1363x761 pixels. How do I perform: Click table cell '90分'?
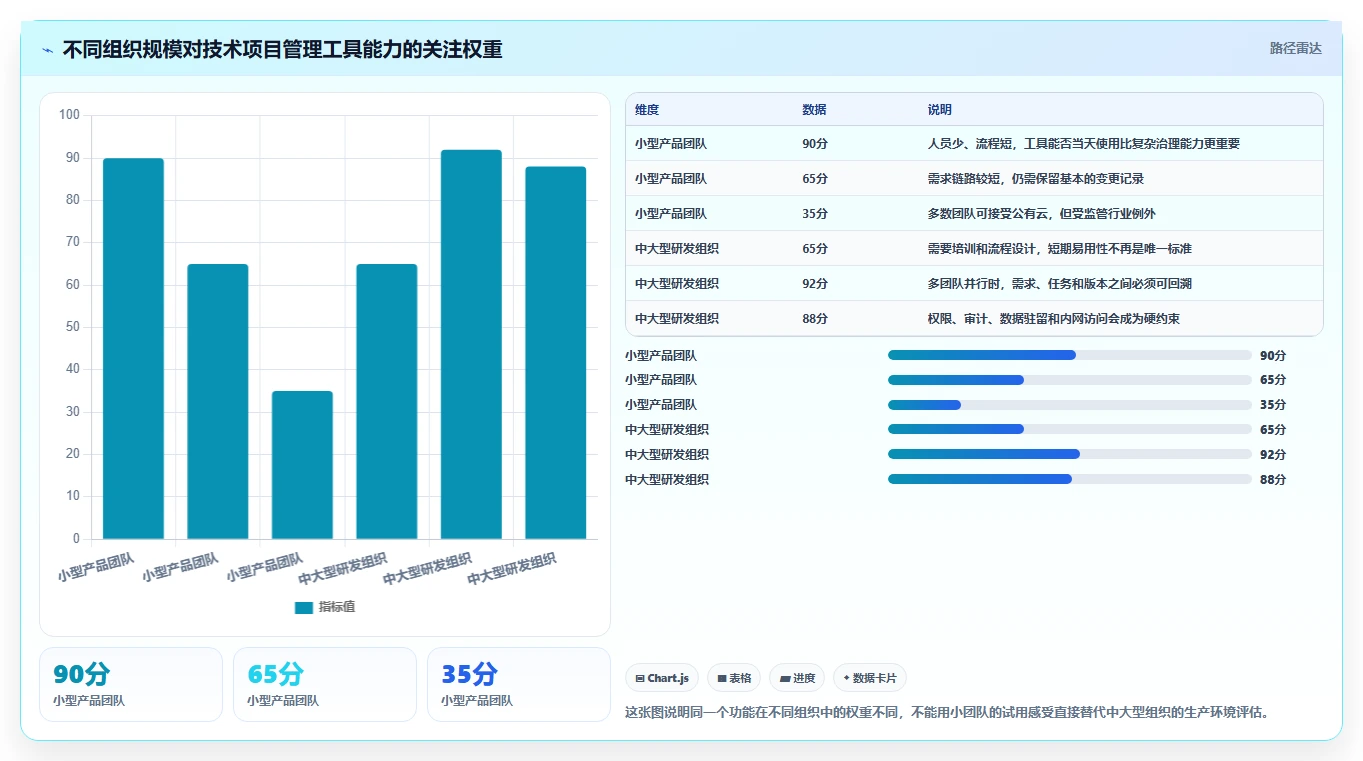815,144
